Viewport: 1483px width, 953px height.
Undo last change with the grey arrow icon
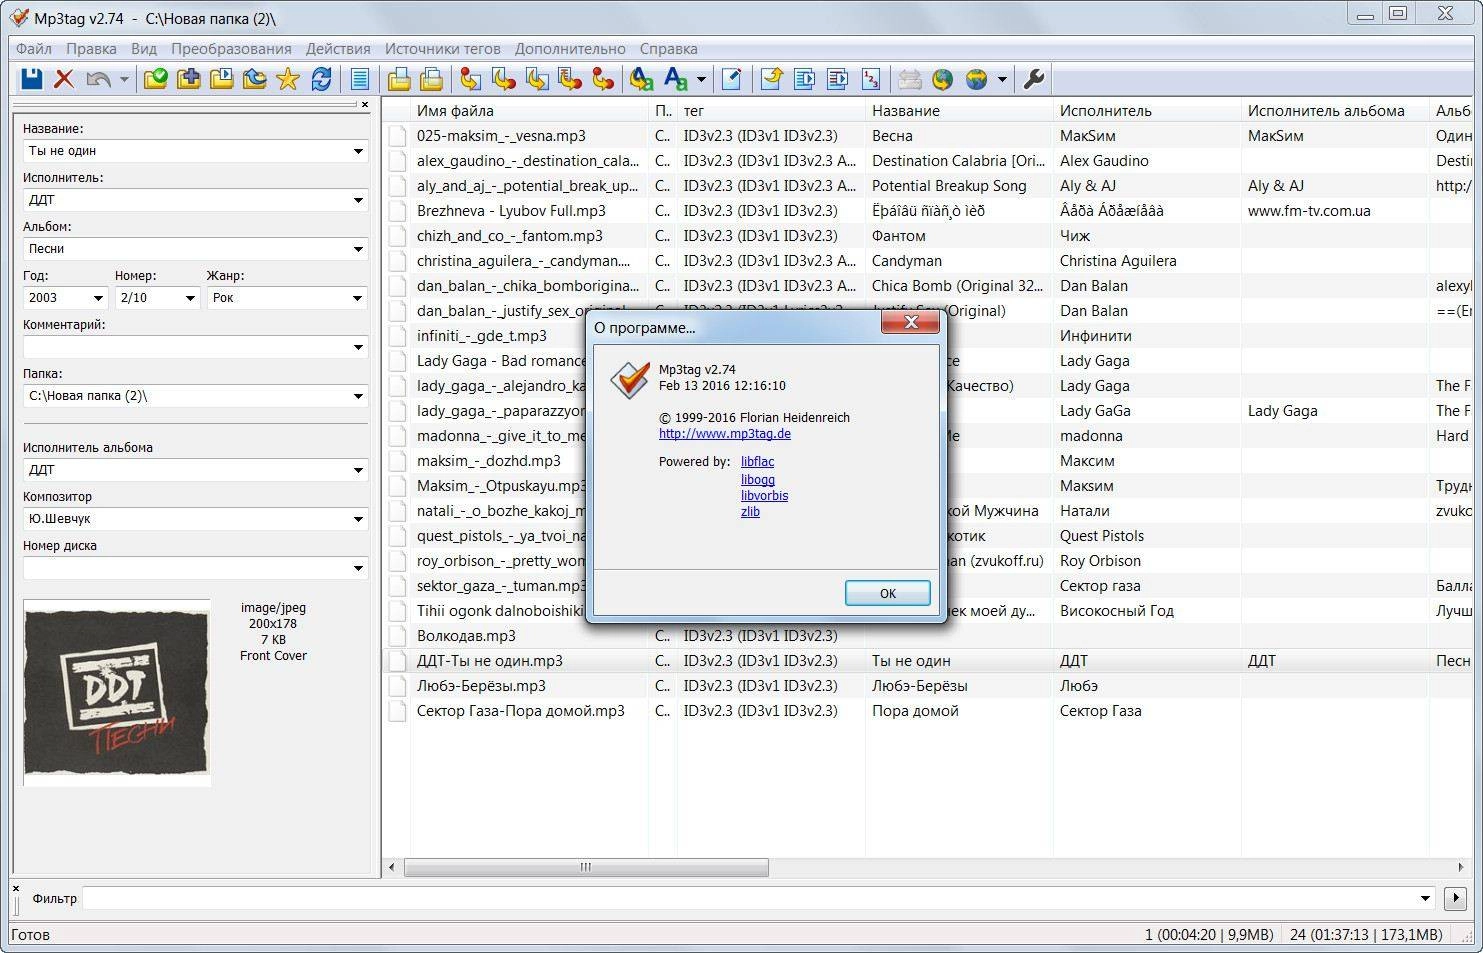98,79
